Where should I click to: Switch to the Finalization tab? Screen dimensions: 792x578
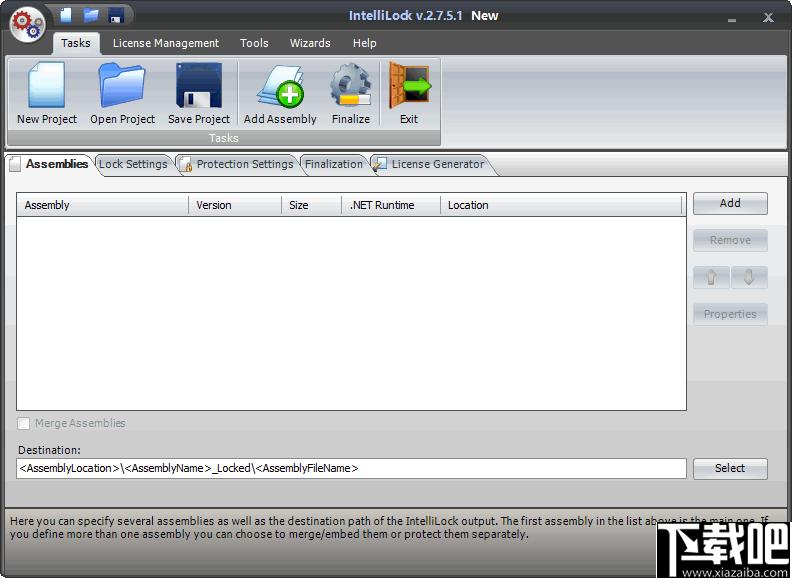click(x=334, y=165)
